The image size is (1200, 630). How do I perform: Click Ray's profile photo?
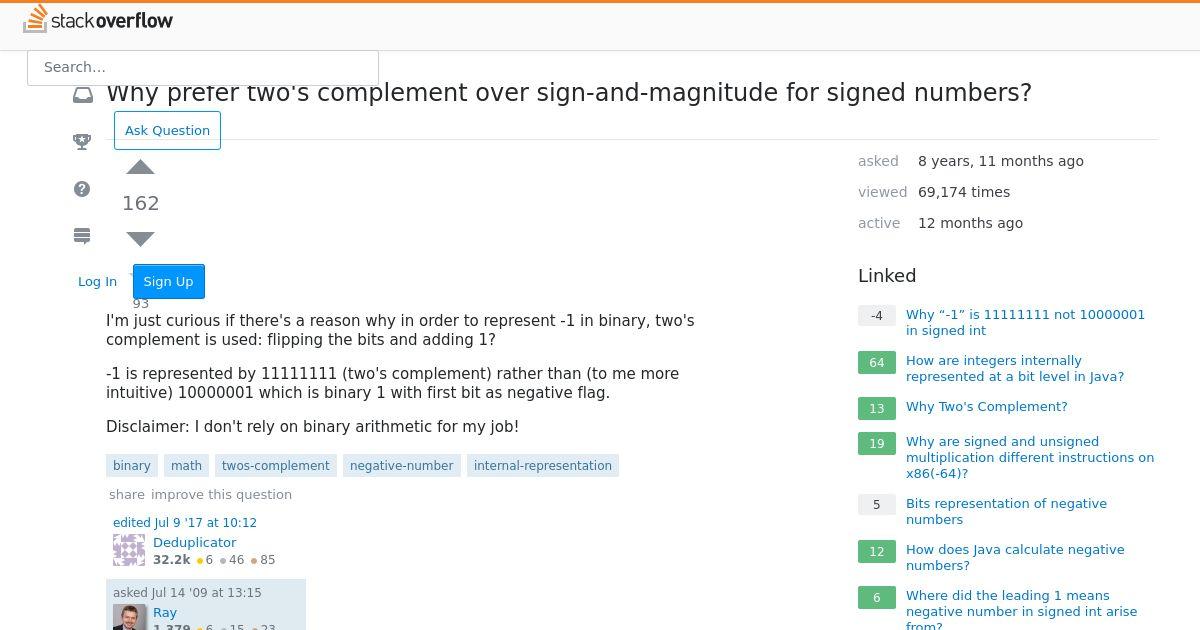[x=129, y=617]
